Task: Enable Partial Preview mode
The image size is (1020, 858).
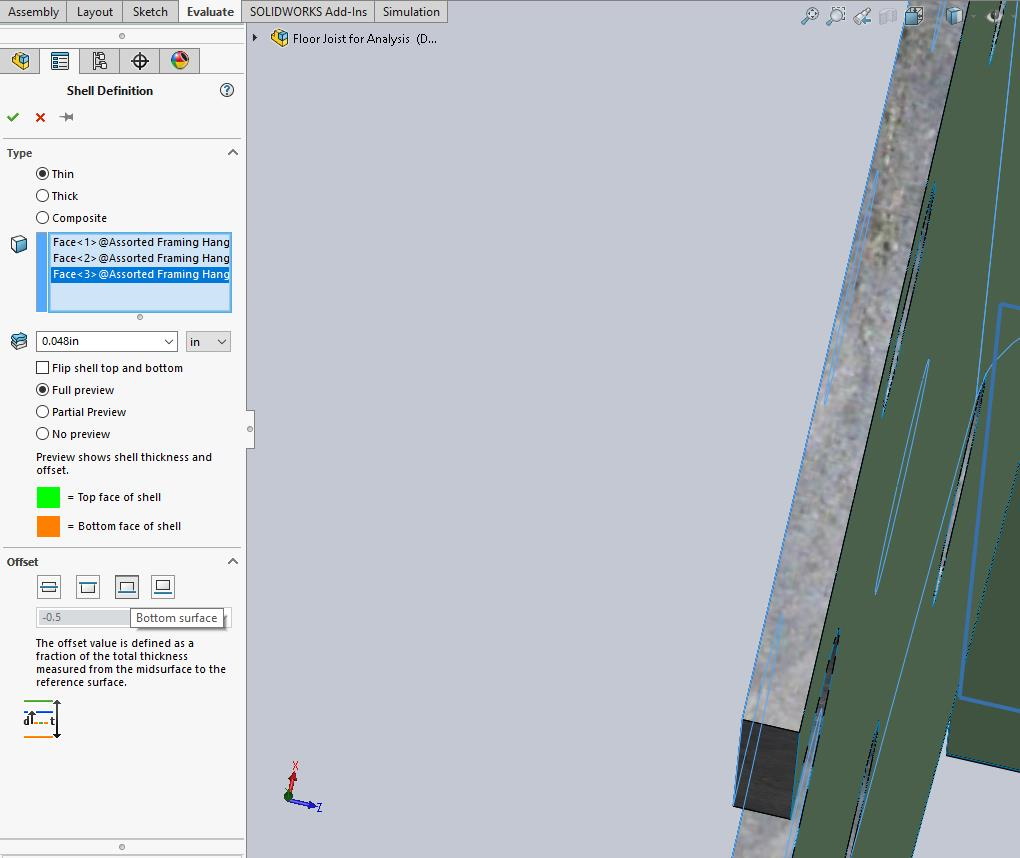Action: coord(44,411)
